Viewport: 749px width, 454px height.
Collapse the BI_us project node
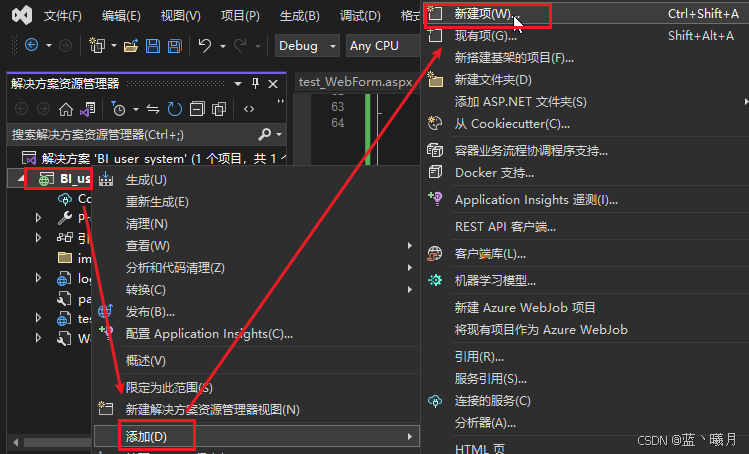[21, 179]
